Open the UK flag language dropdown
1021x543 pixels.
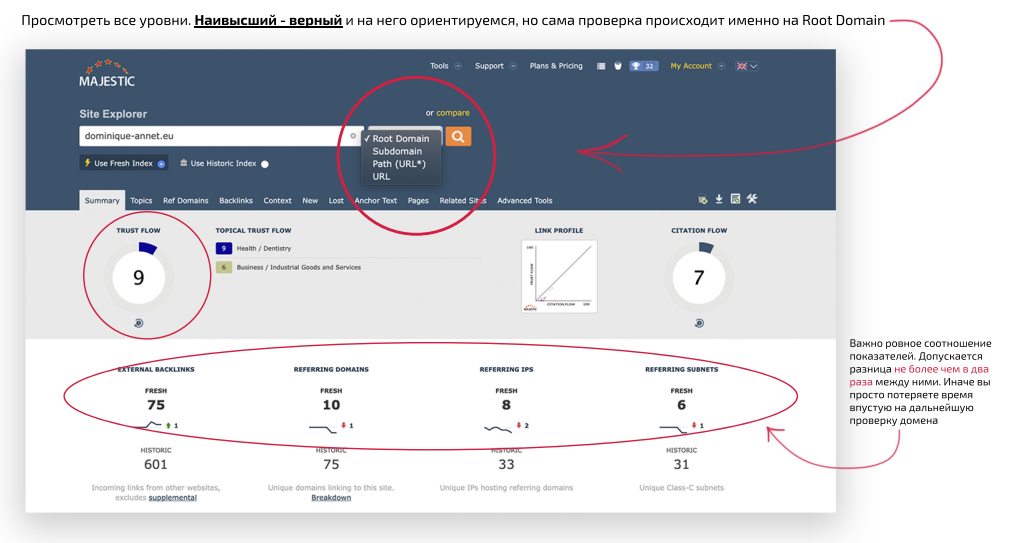pyautogui.click(x=746, y=66)
